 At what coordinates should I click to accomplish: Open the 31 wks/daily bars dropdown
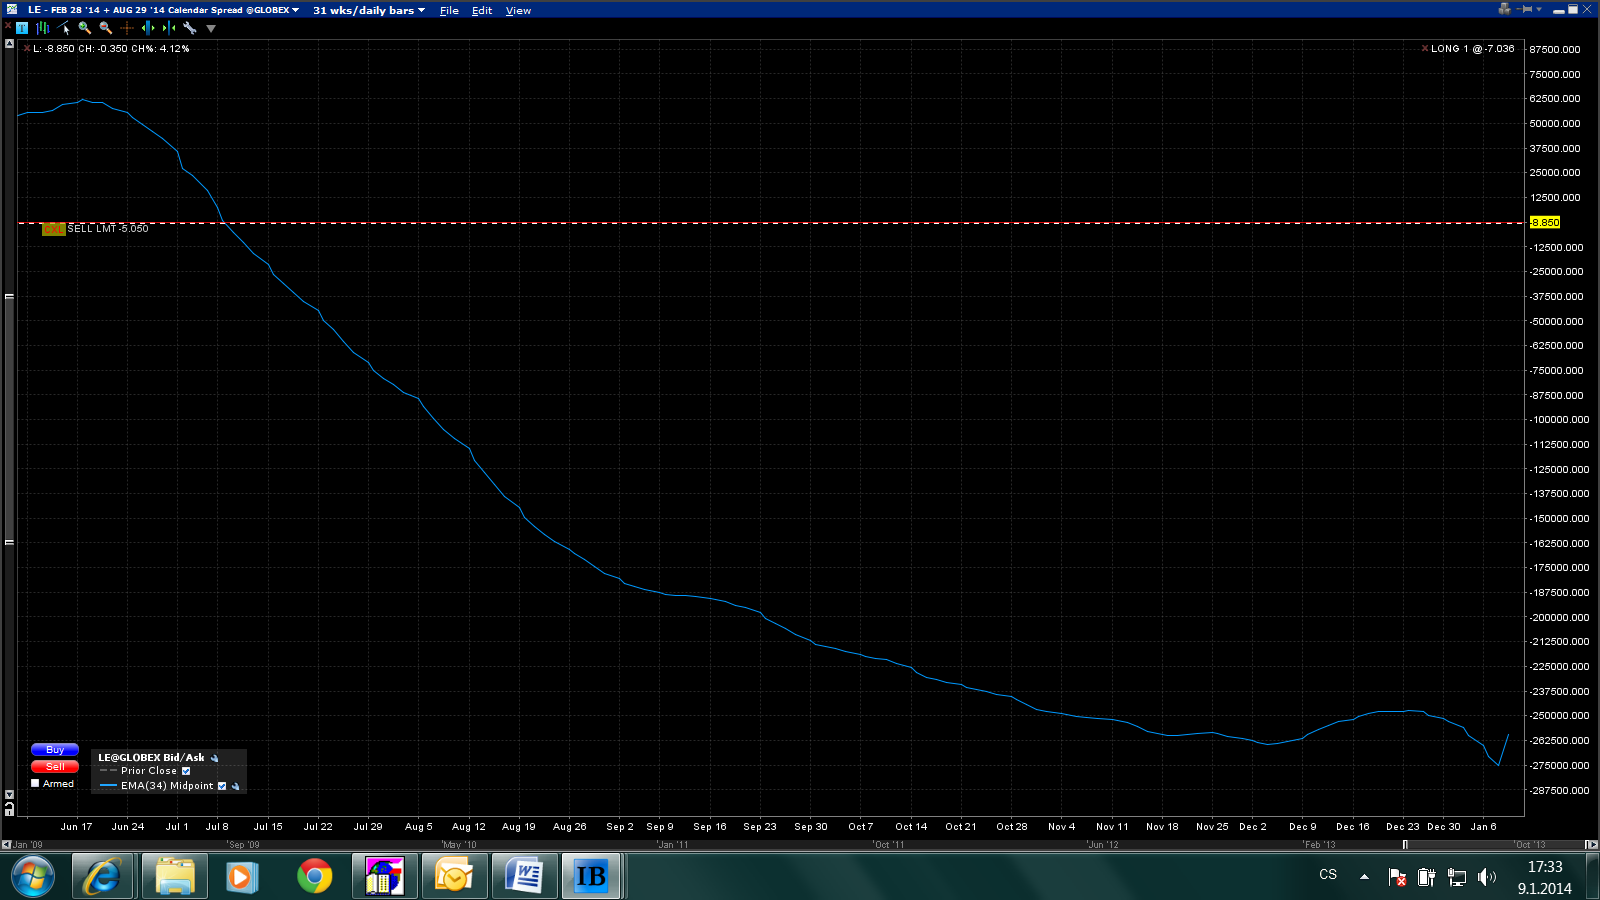click(368, 10)
